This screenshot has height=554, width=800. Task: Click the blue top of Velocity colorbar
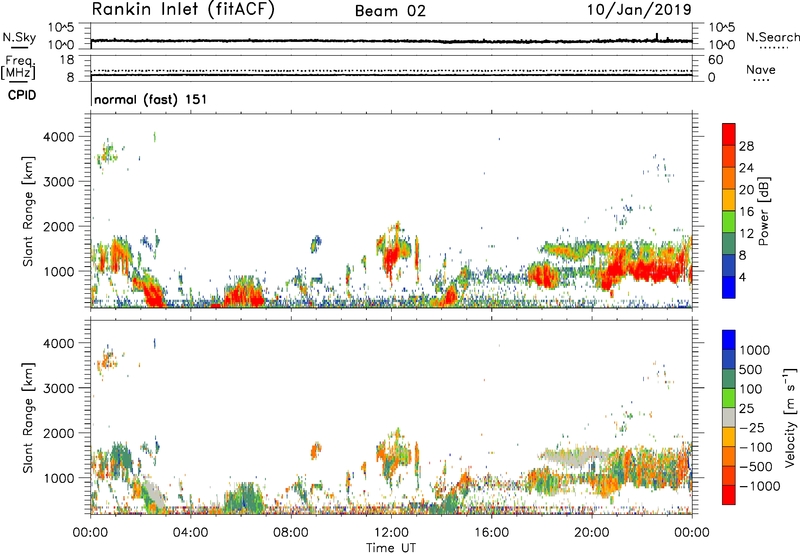729,340
